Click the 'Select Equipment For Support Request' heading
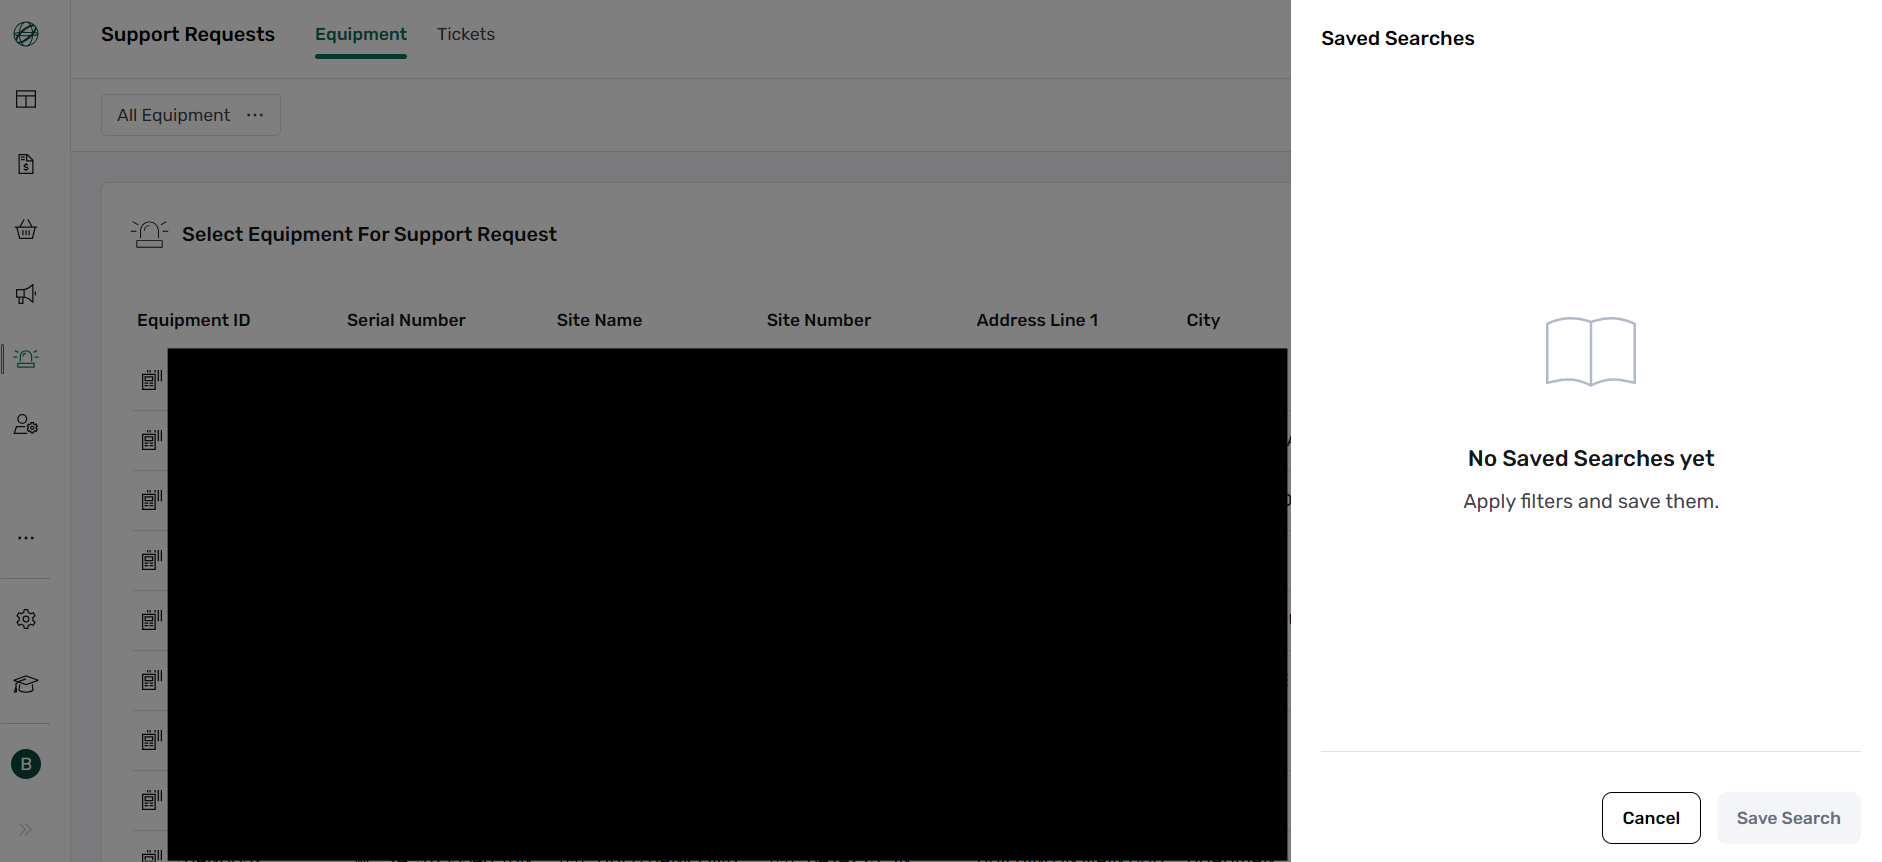This screenshot has width=1882, height=862. 369,234
